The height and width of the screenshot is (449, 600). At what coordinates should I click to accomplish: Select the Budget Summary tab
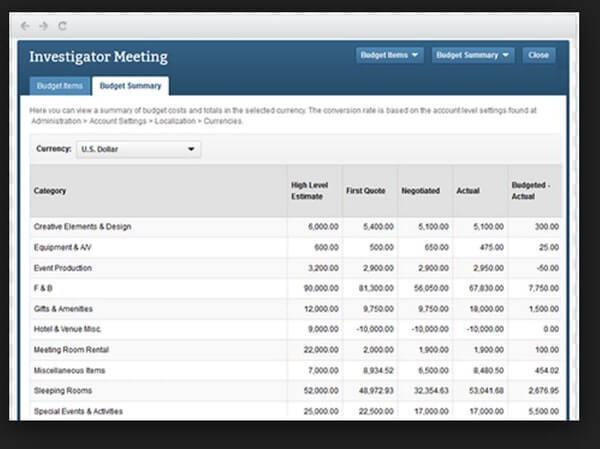(x=131, y=86)
